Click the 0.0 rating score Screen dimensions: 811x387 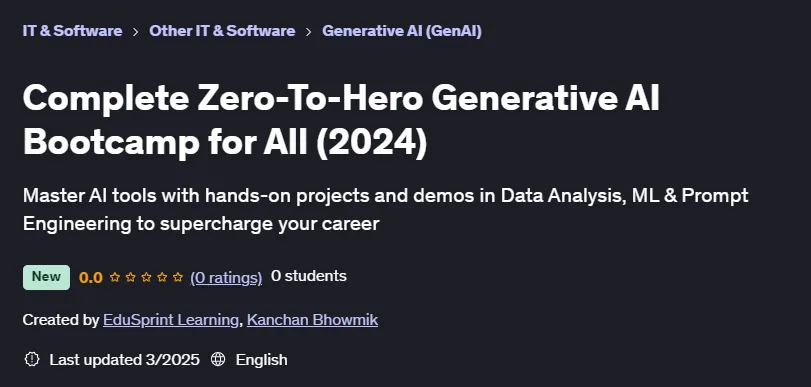pos(91,278)
